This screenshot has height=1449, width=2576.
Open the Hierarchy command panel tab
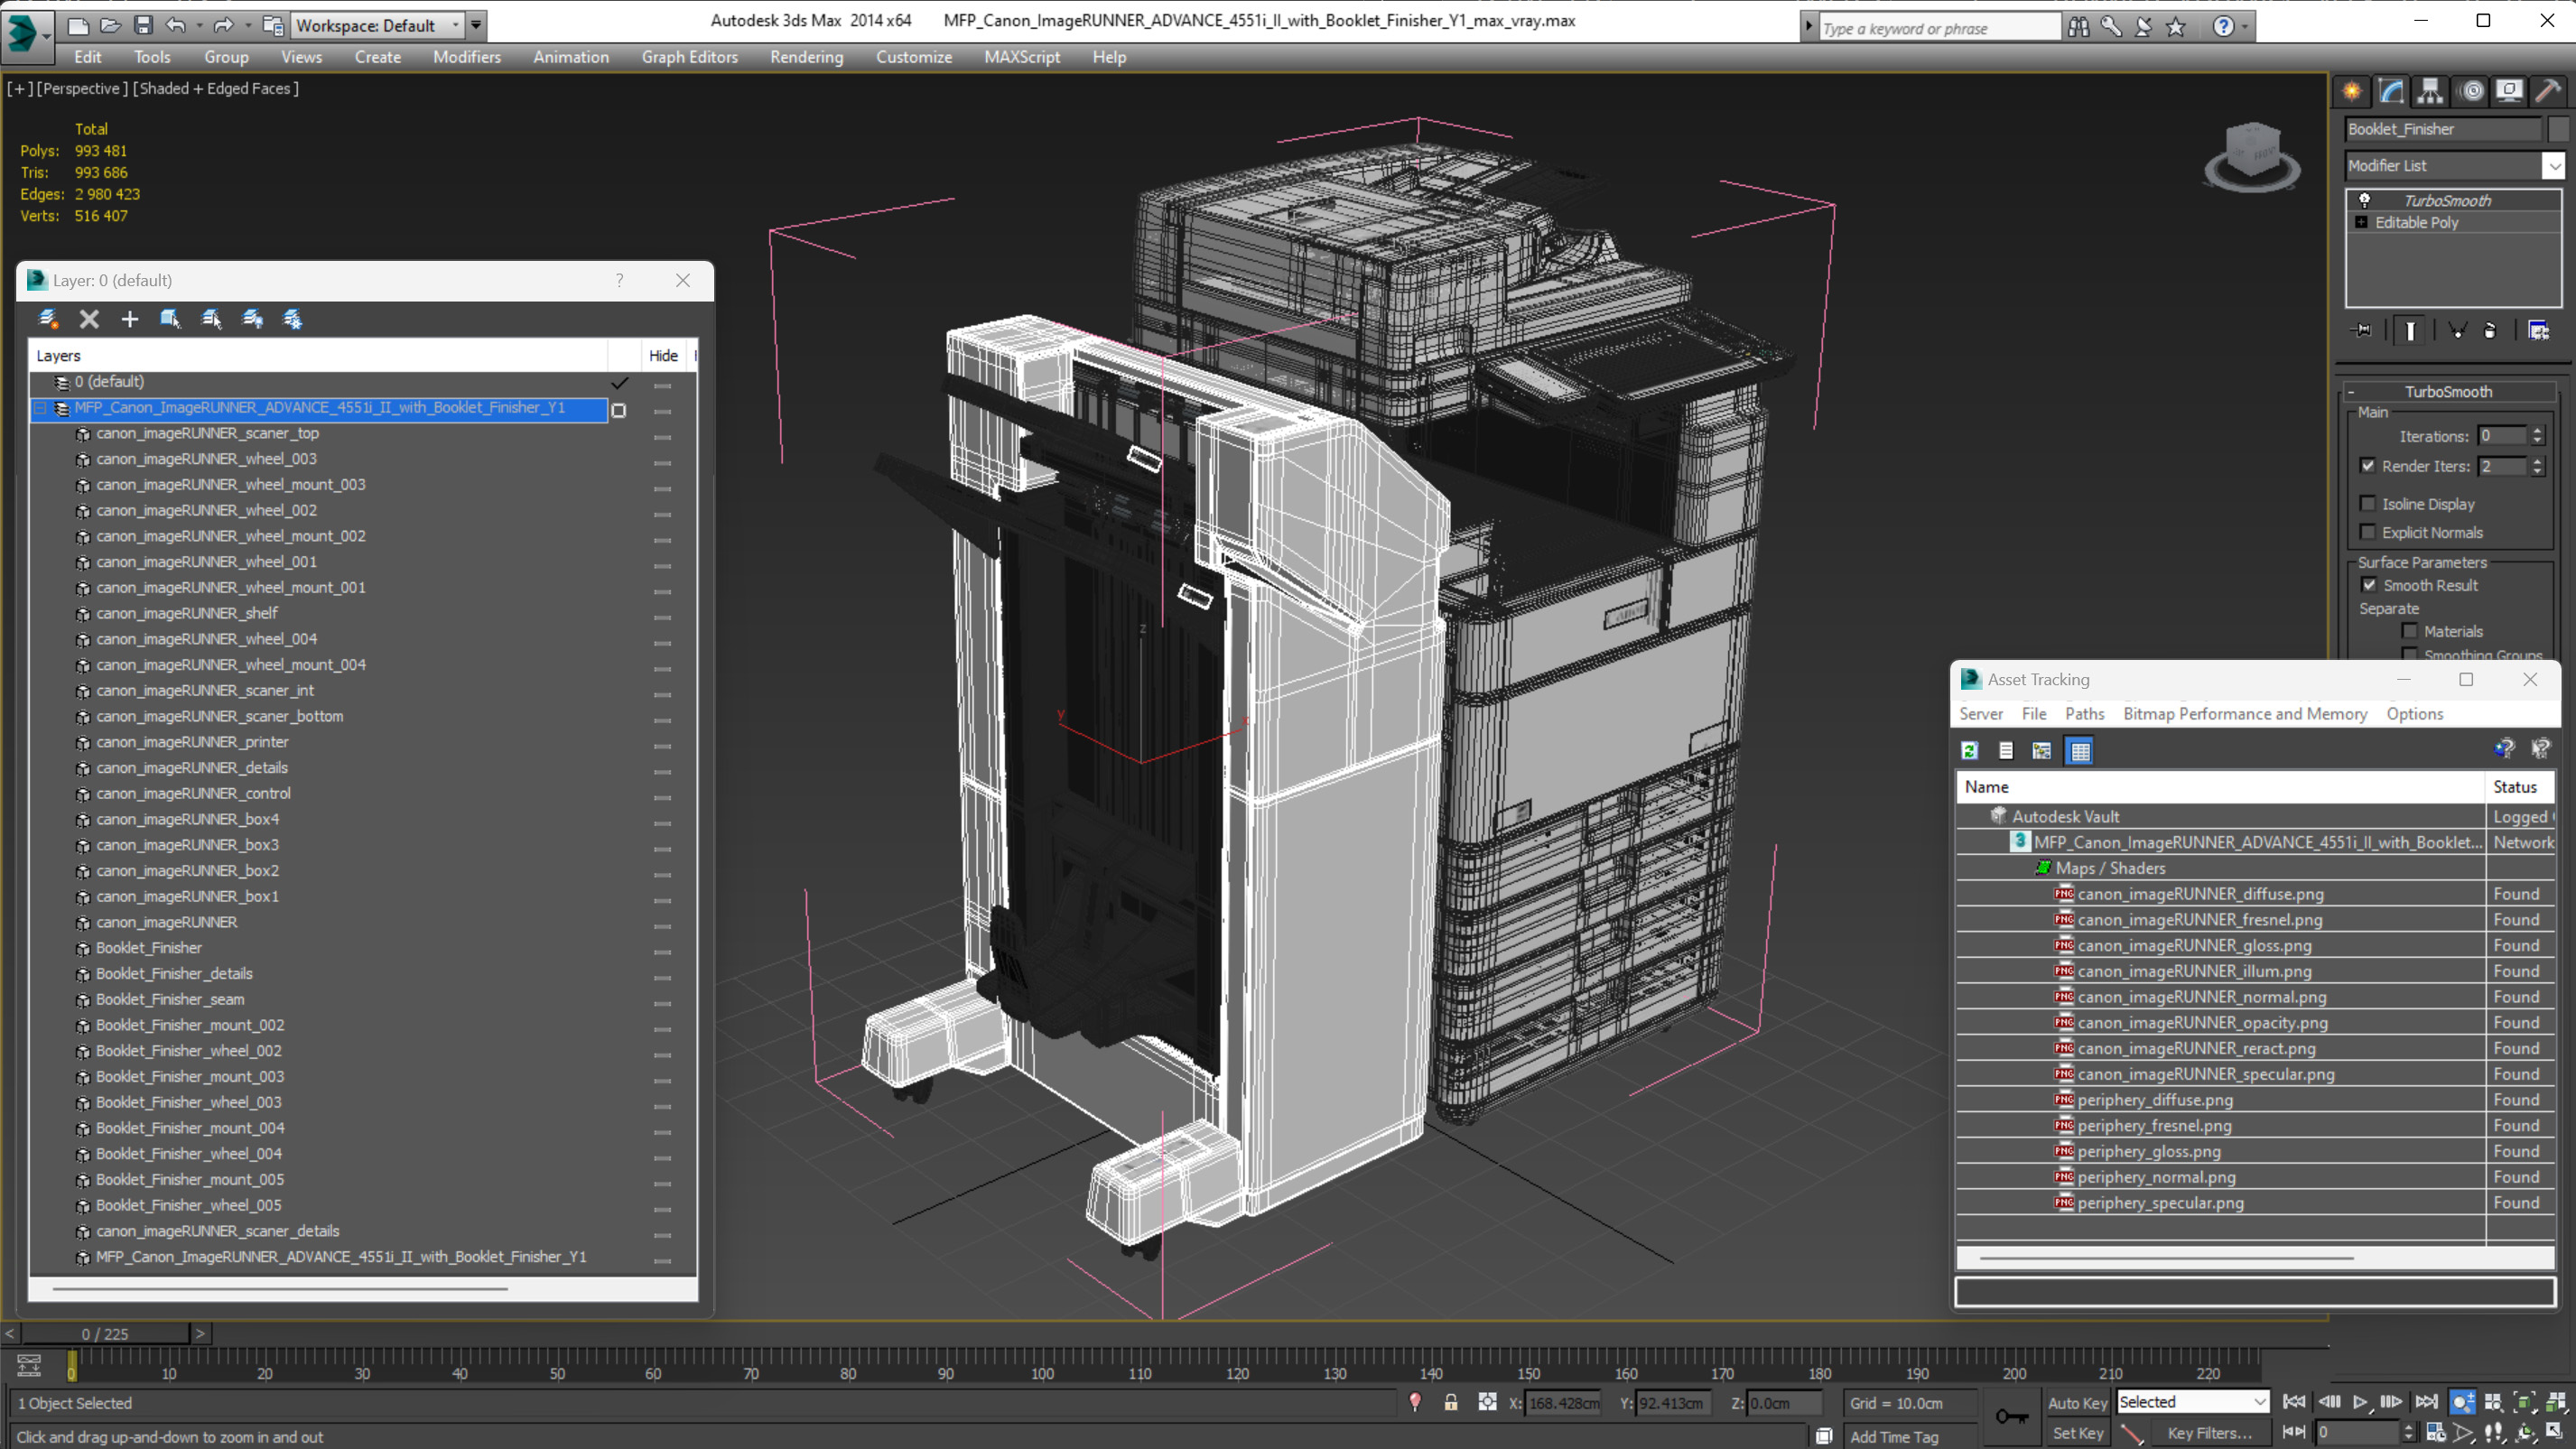(x=2430, y=91)
